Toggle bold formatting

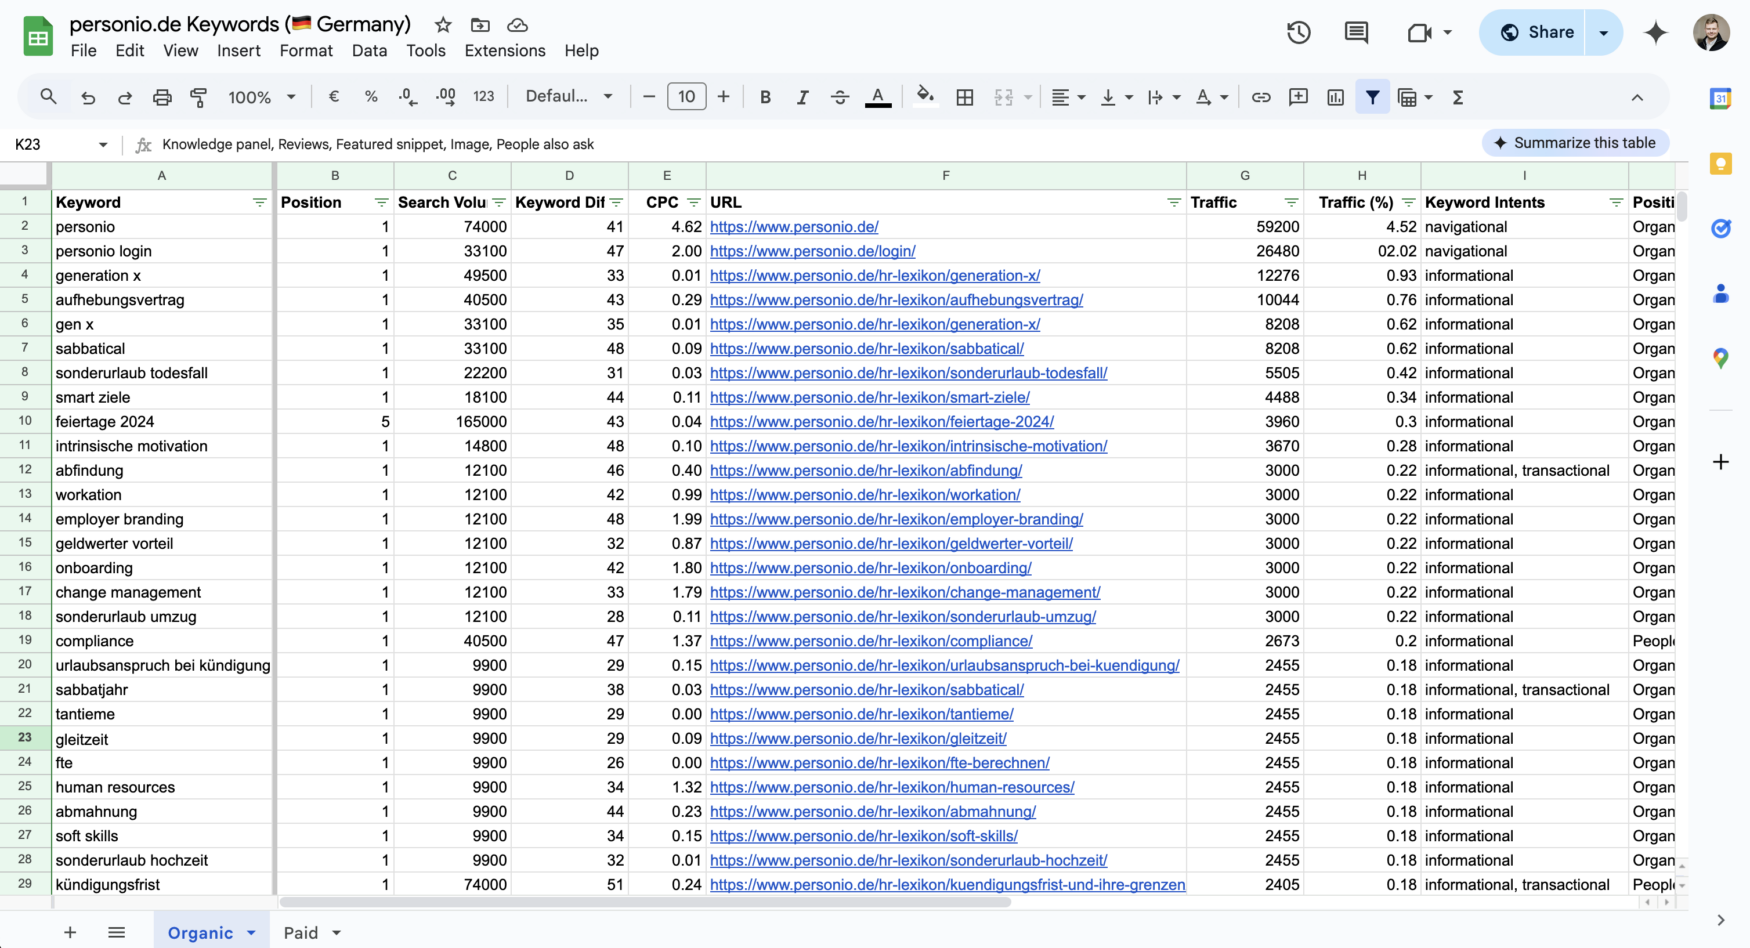pyautogui.click(x=765, y=97)
